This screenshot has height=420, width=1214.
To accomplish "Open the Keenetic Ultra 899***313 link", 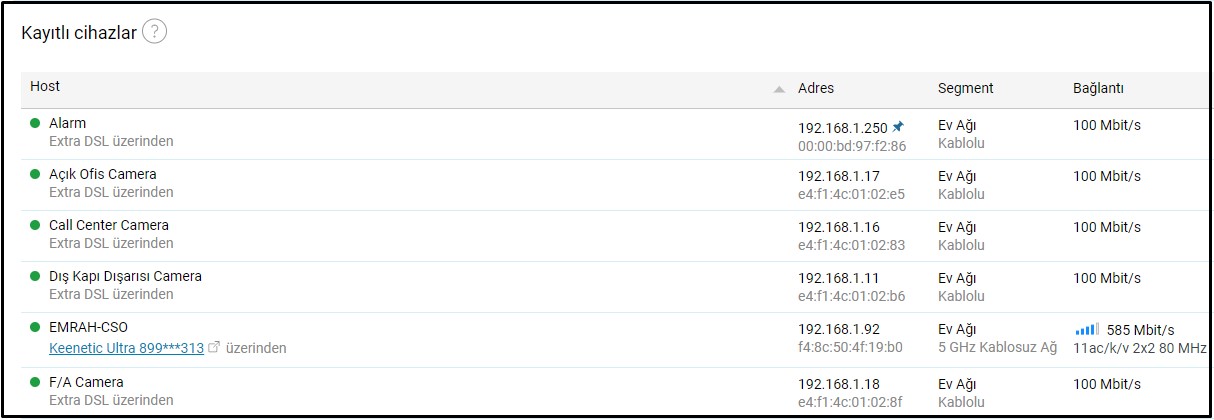I will tap(126, 348).
